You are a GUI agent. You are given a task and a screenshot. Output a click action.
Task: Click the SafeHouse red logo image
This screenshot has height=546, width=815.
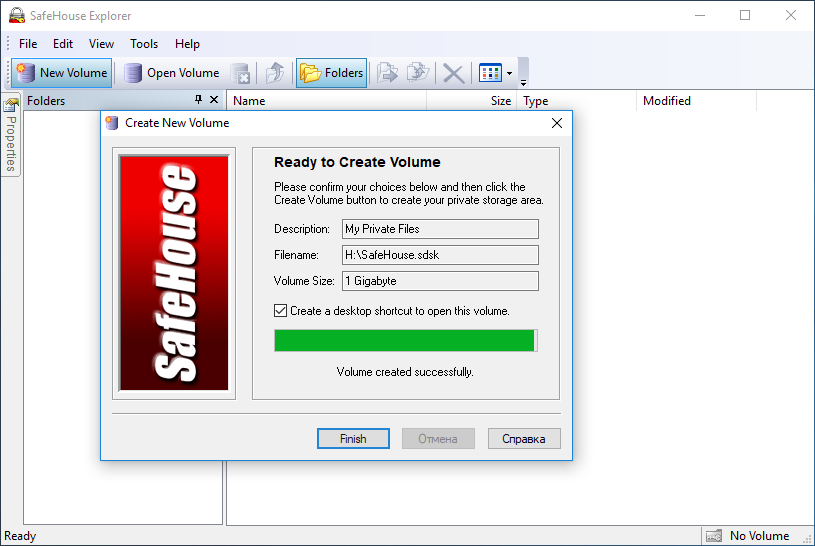click(x=174, y=273)
